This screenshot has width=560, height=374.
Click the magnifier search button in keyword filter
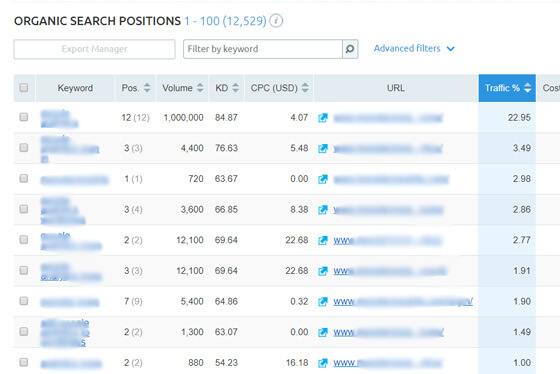point(350,49)
